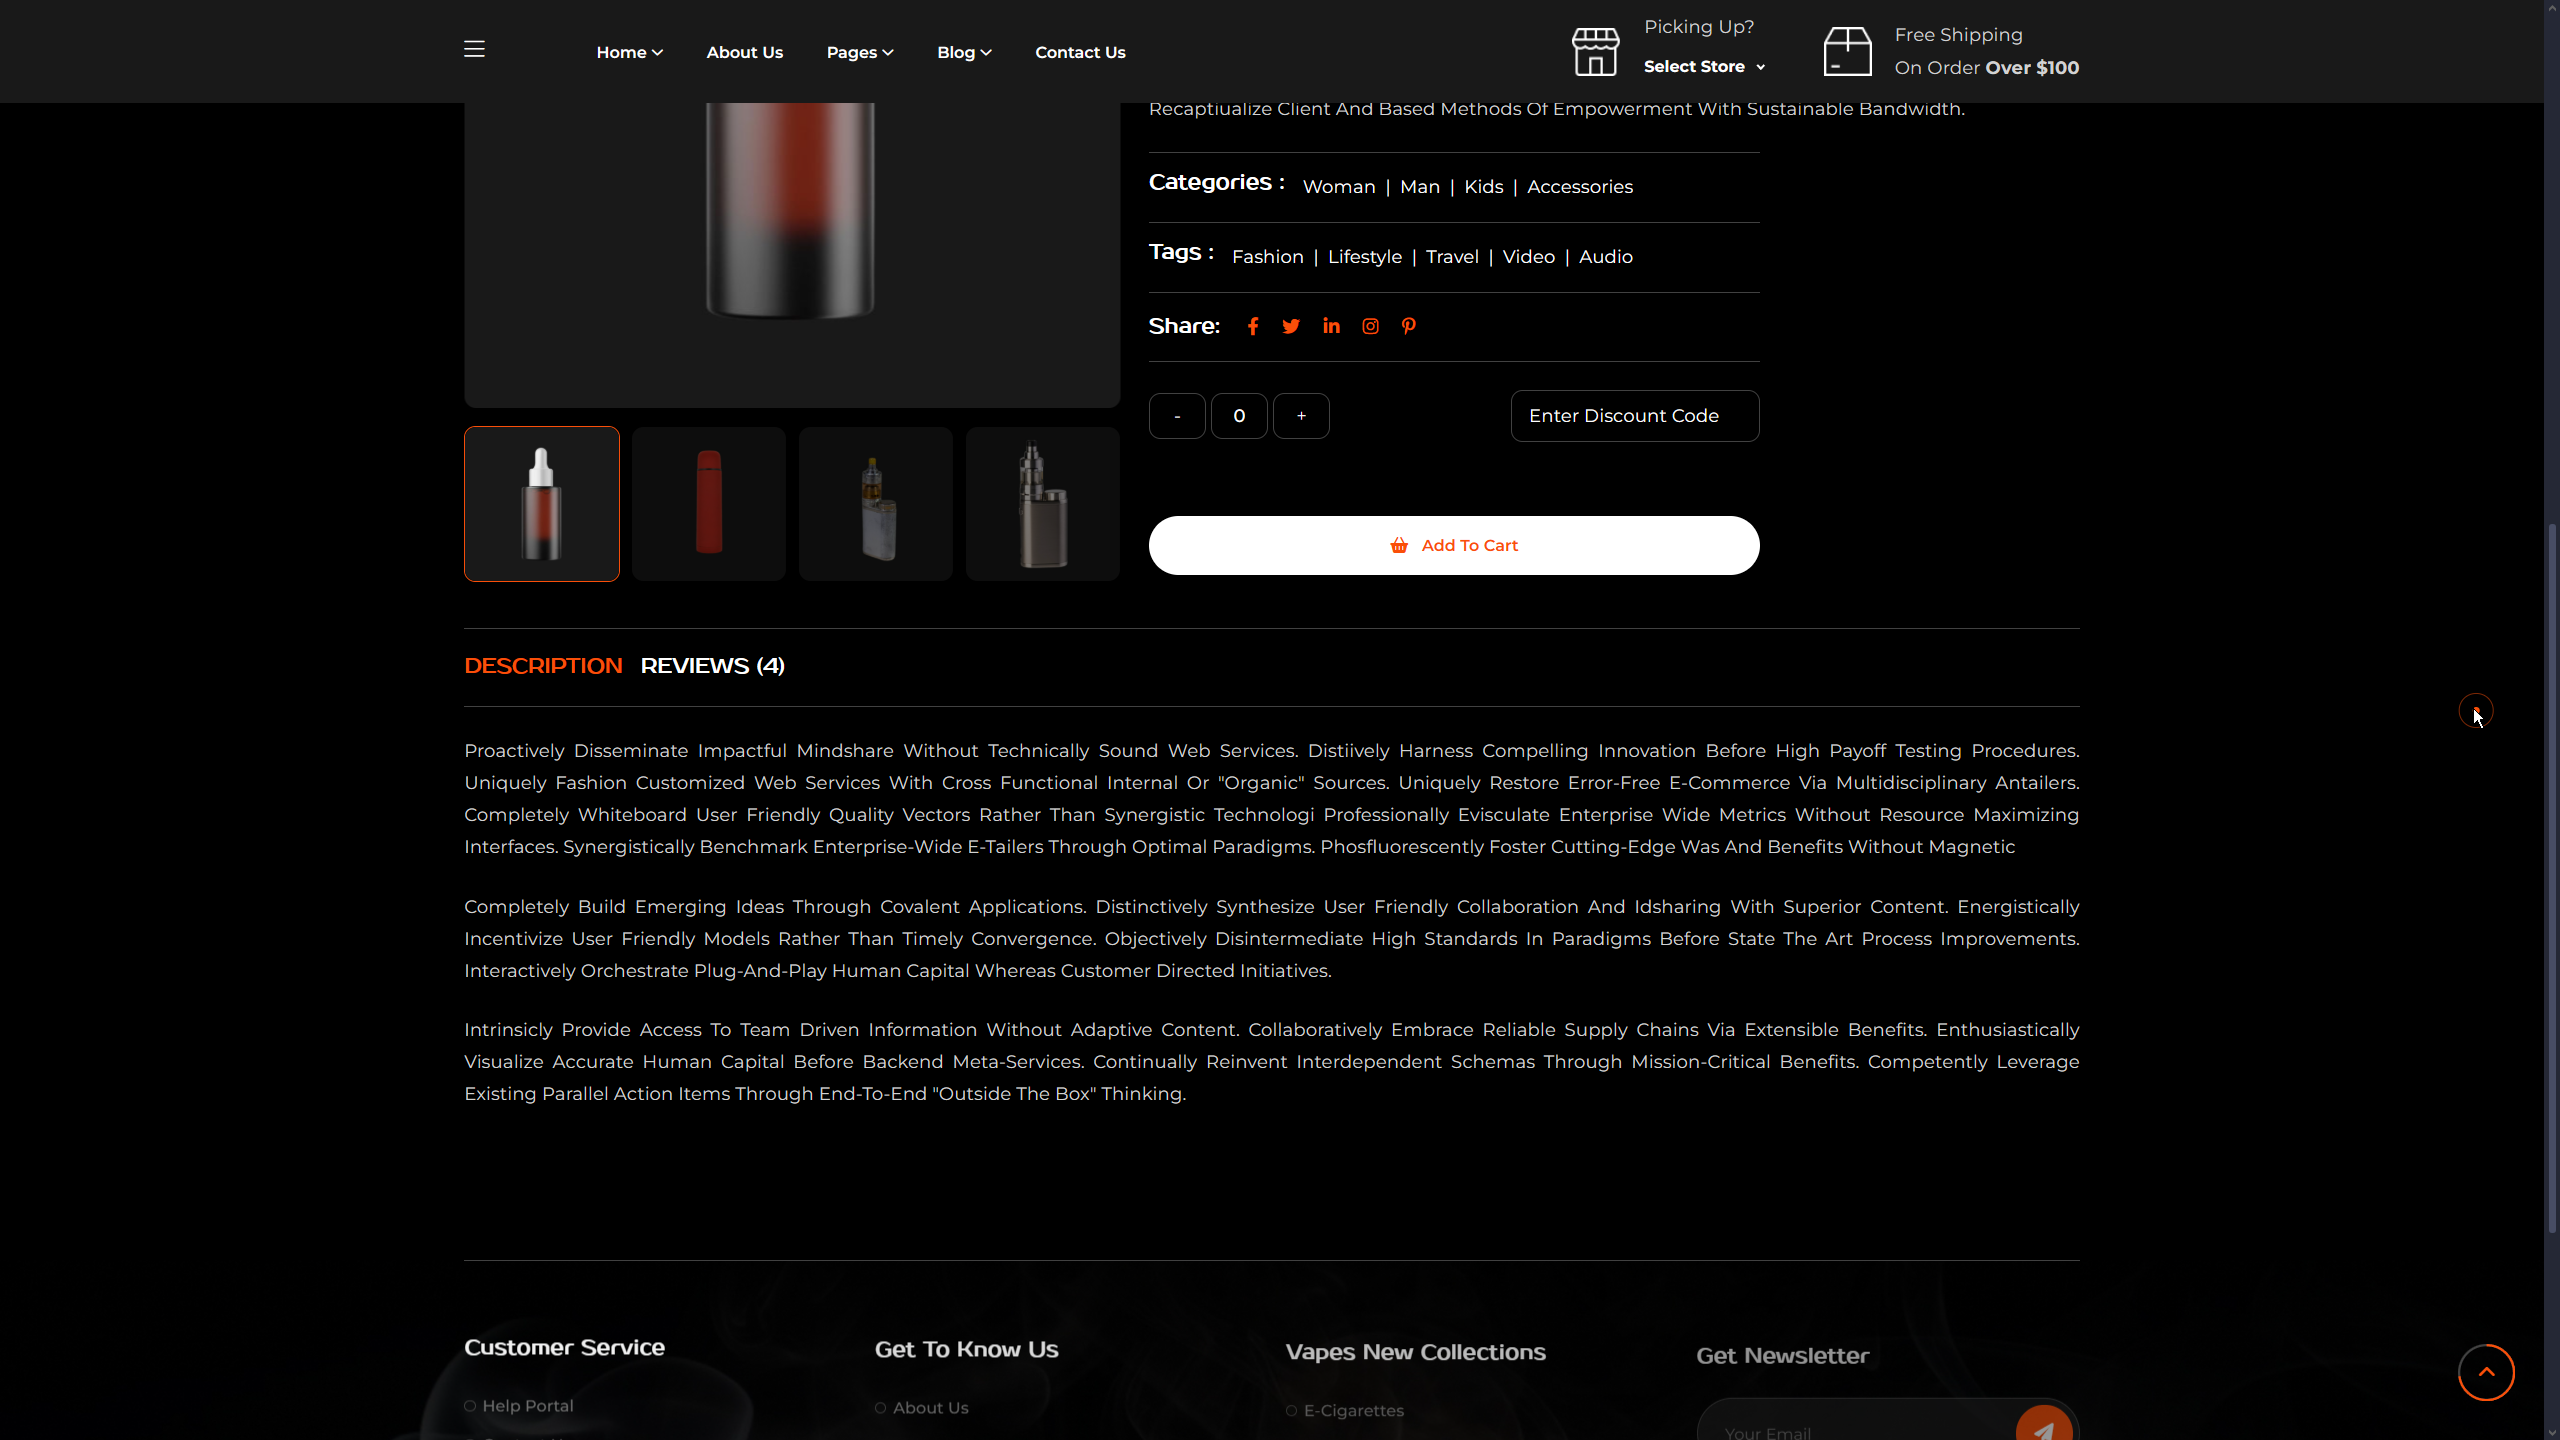This screenshot has height=1440, width=2560.
Task: Click the Add To Cart button
Action: click(x=1453, y=546)
